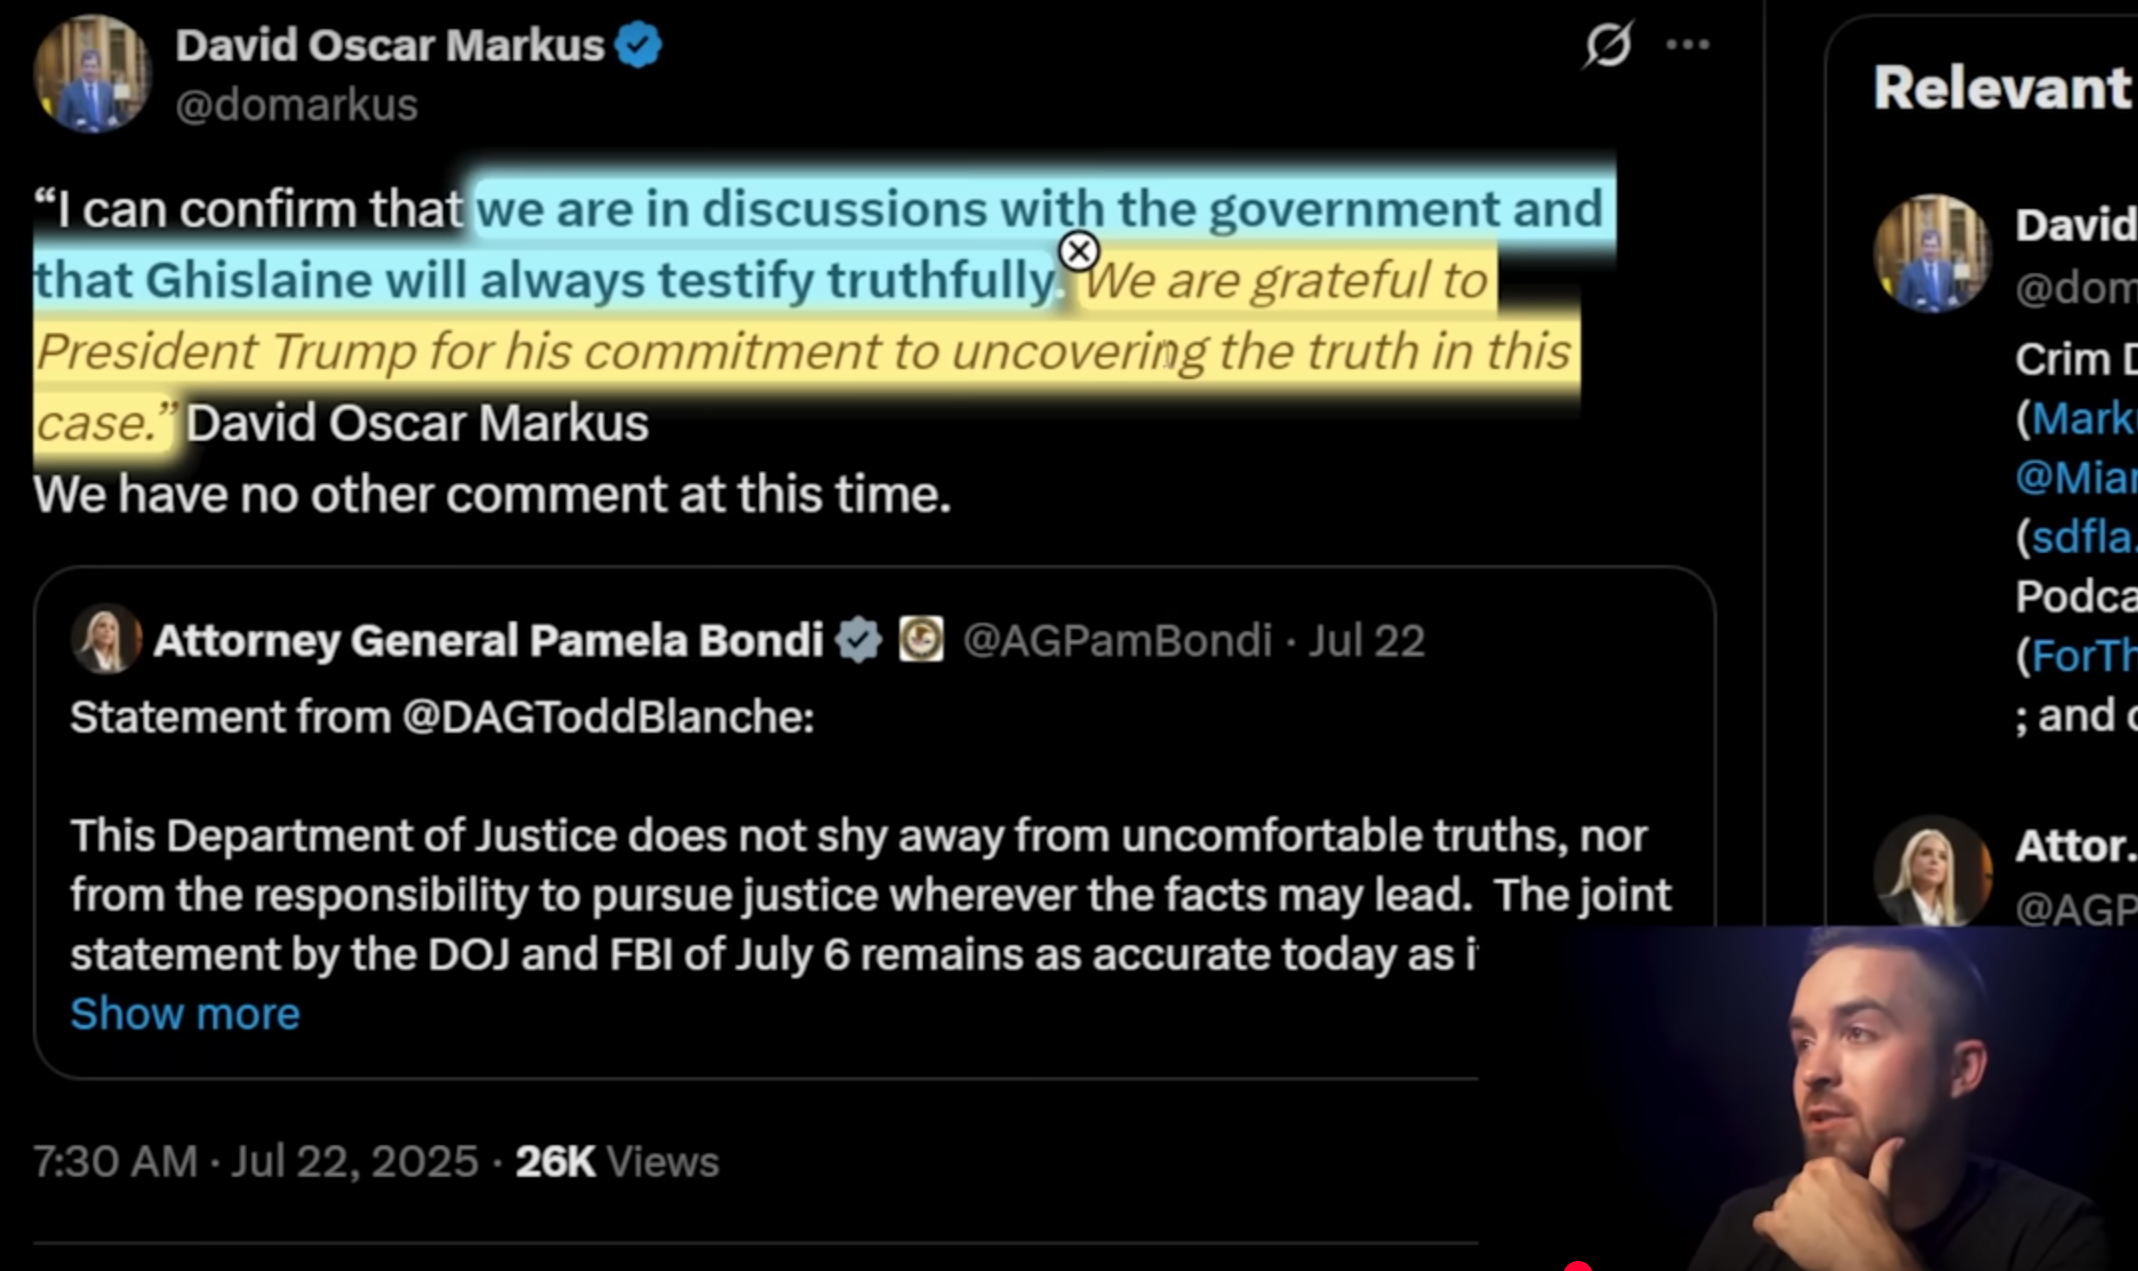Viewport: 2138px width, 1271px height.
Task: Click David Oscar Markus's blue verified badge
Action: 638,45
